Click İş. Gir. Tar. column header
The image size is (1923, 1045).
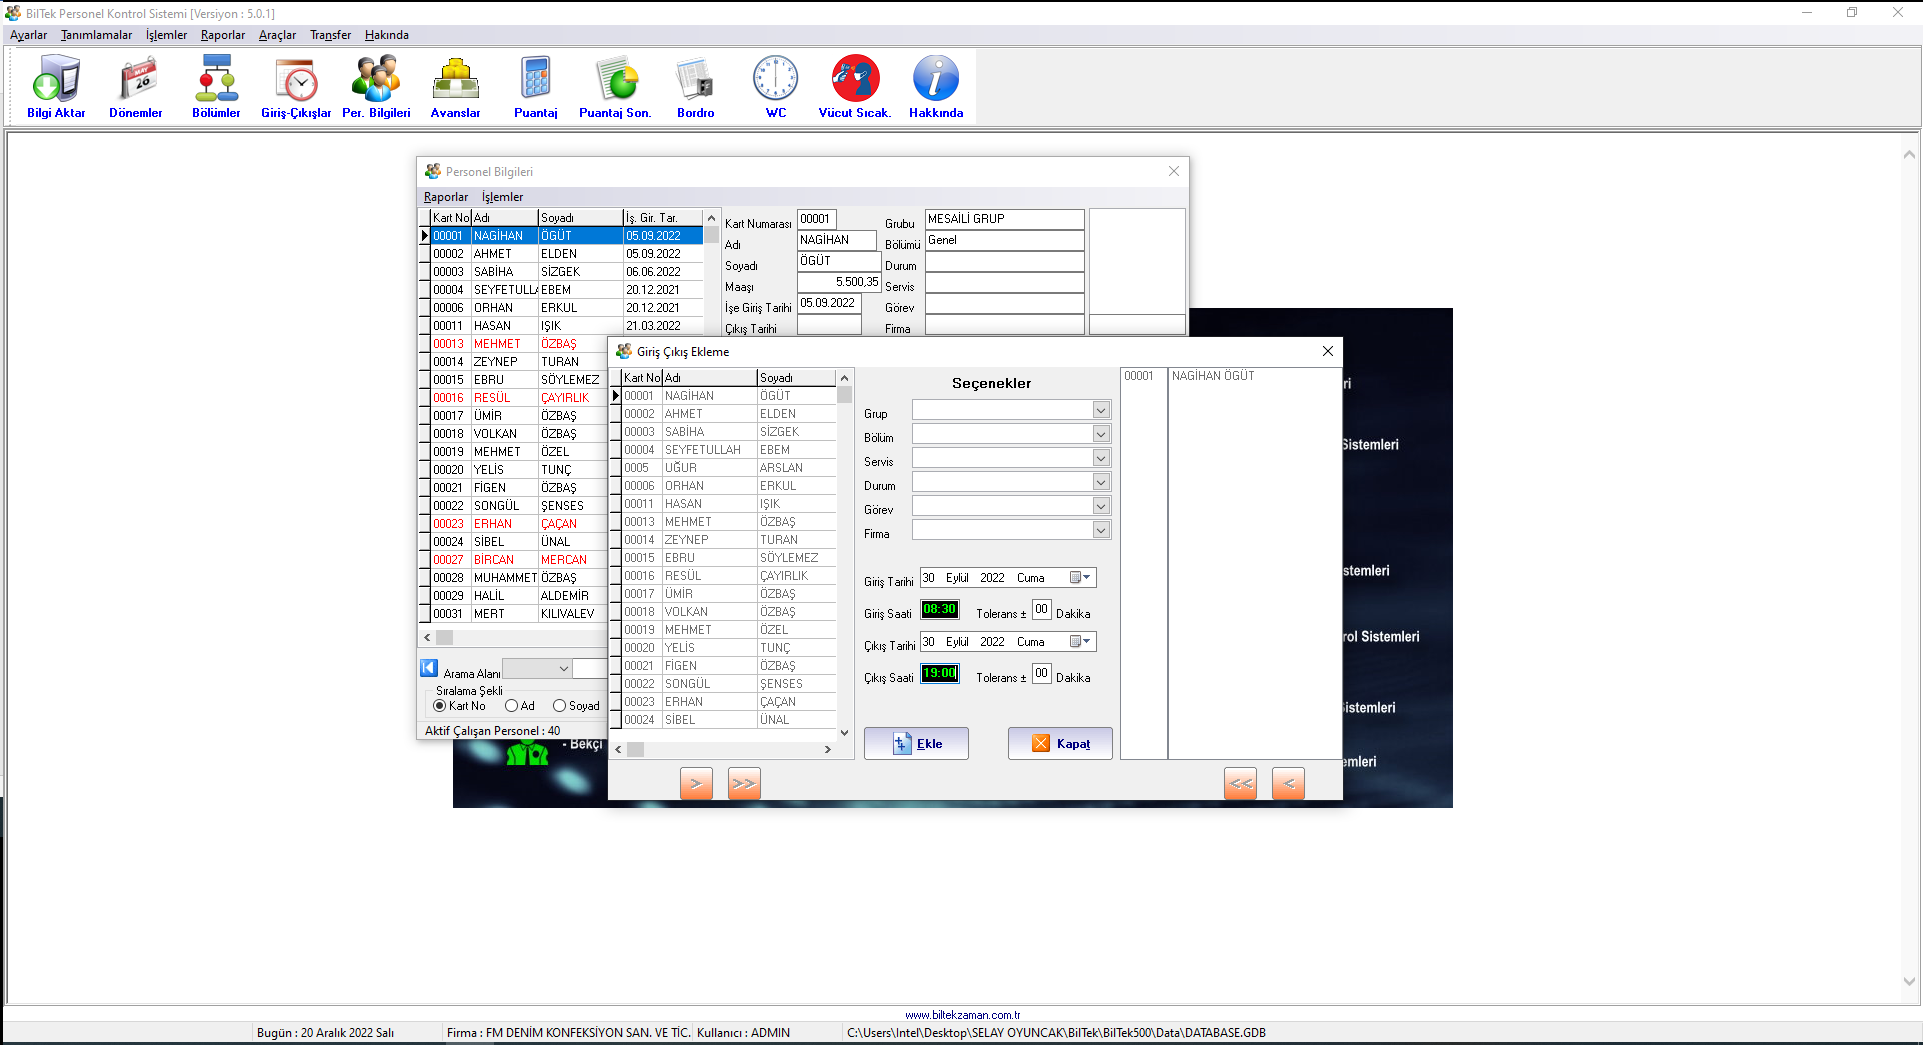click(663, 218)
